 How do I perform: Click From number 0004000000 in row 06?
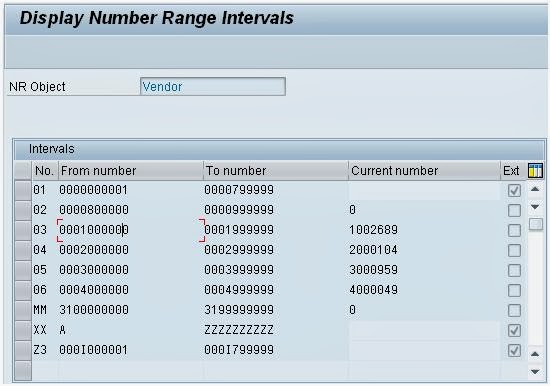[x=94, y=290]
